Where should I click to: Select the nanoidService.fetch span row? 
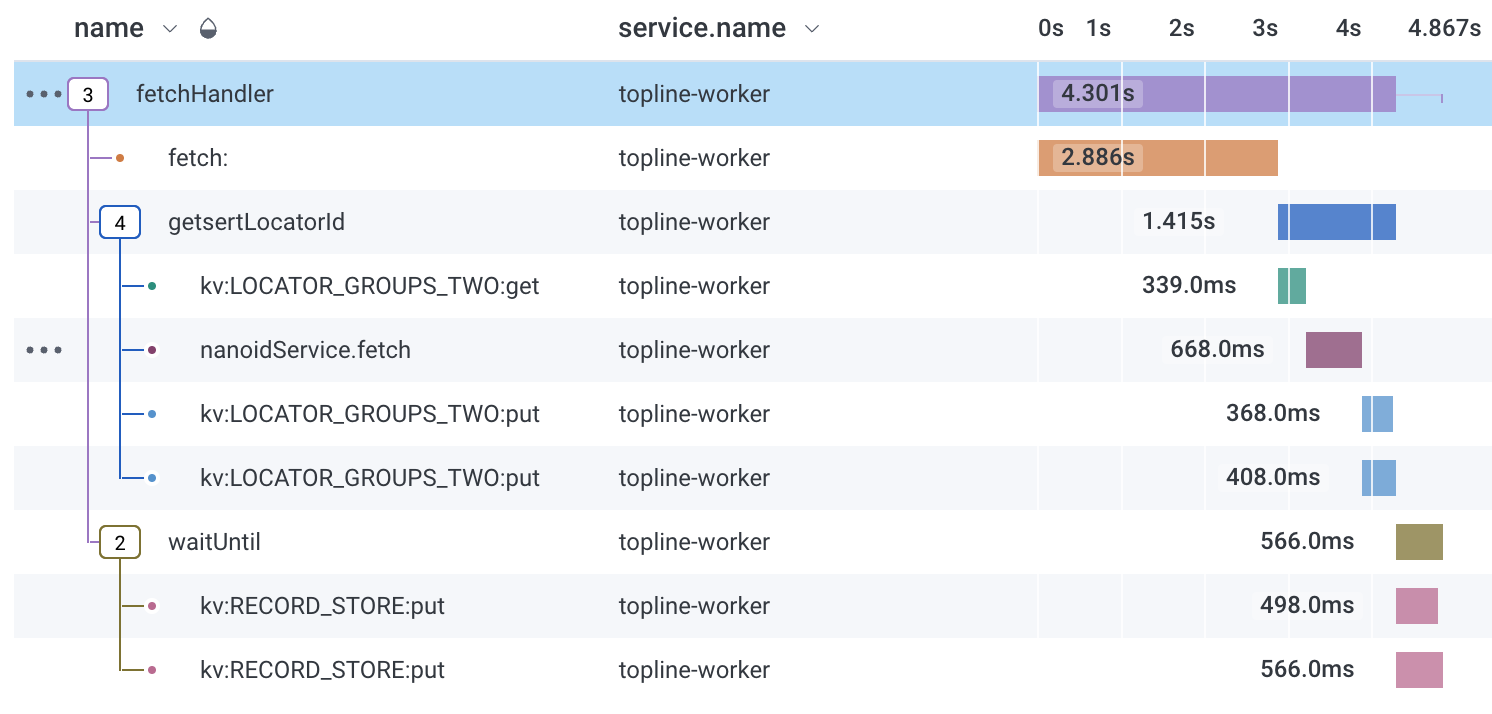pos(305,351)
